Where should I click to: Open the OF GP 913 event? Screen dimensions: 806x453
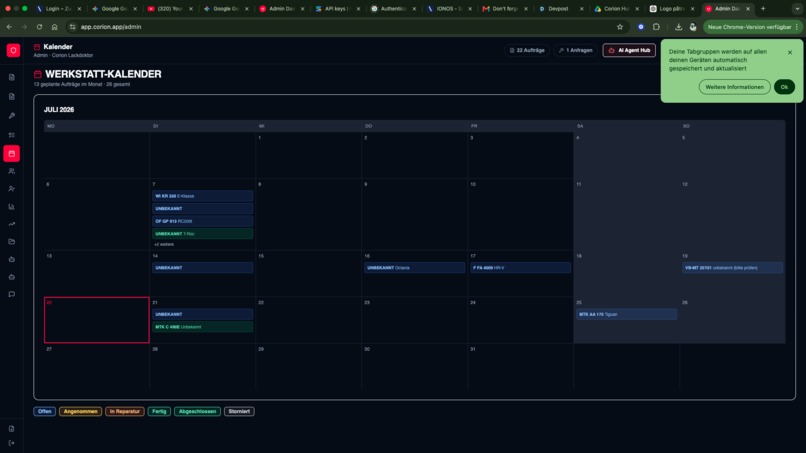203,221
